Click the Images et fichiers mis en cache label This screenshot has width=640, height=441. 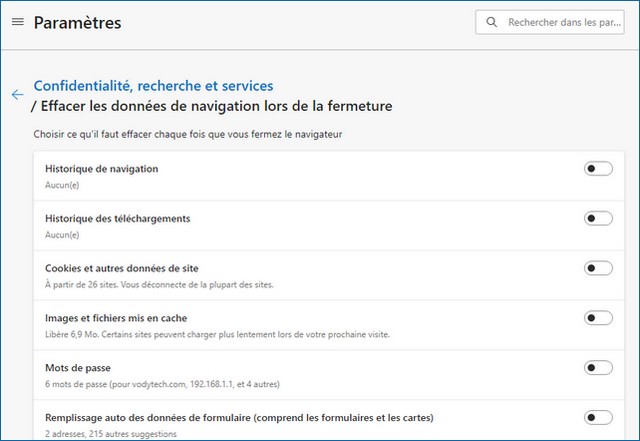(x=116, y=318)
